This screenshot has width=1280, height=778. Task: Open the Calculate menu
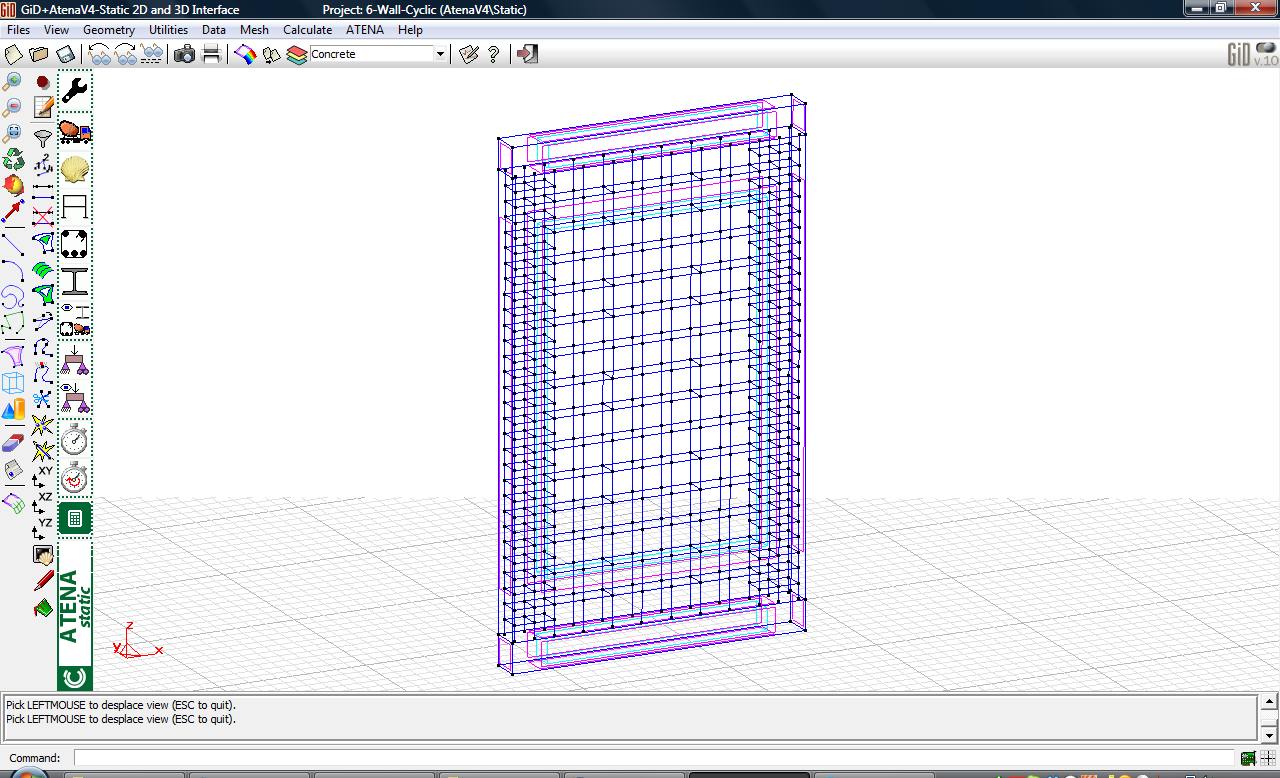307,30
